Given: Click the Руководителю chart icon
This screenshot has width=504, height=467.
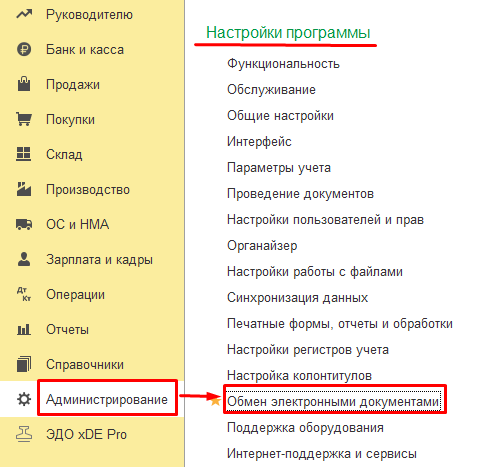Looking at the screenshot, I should click(24, 14).
